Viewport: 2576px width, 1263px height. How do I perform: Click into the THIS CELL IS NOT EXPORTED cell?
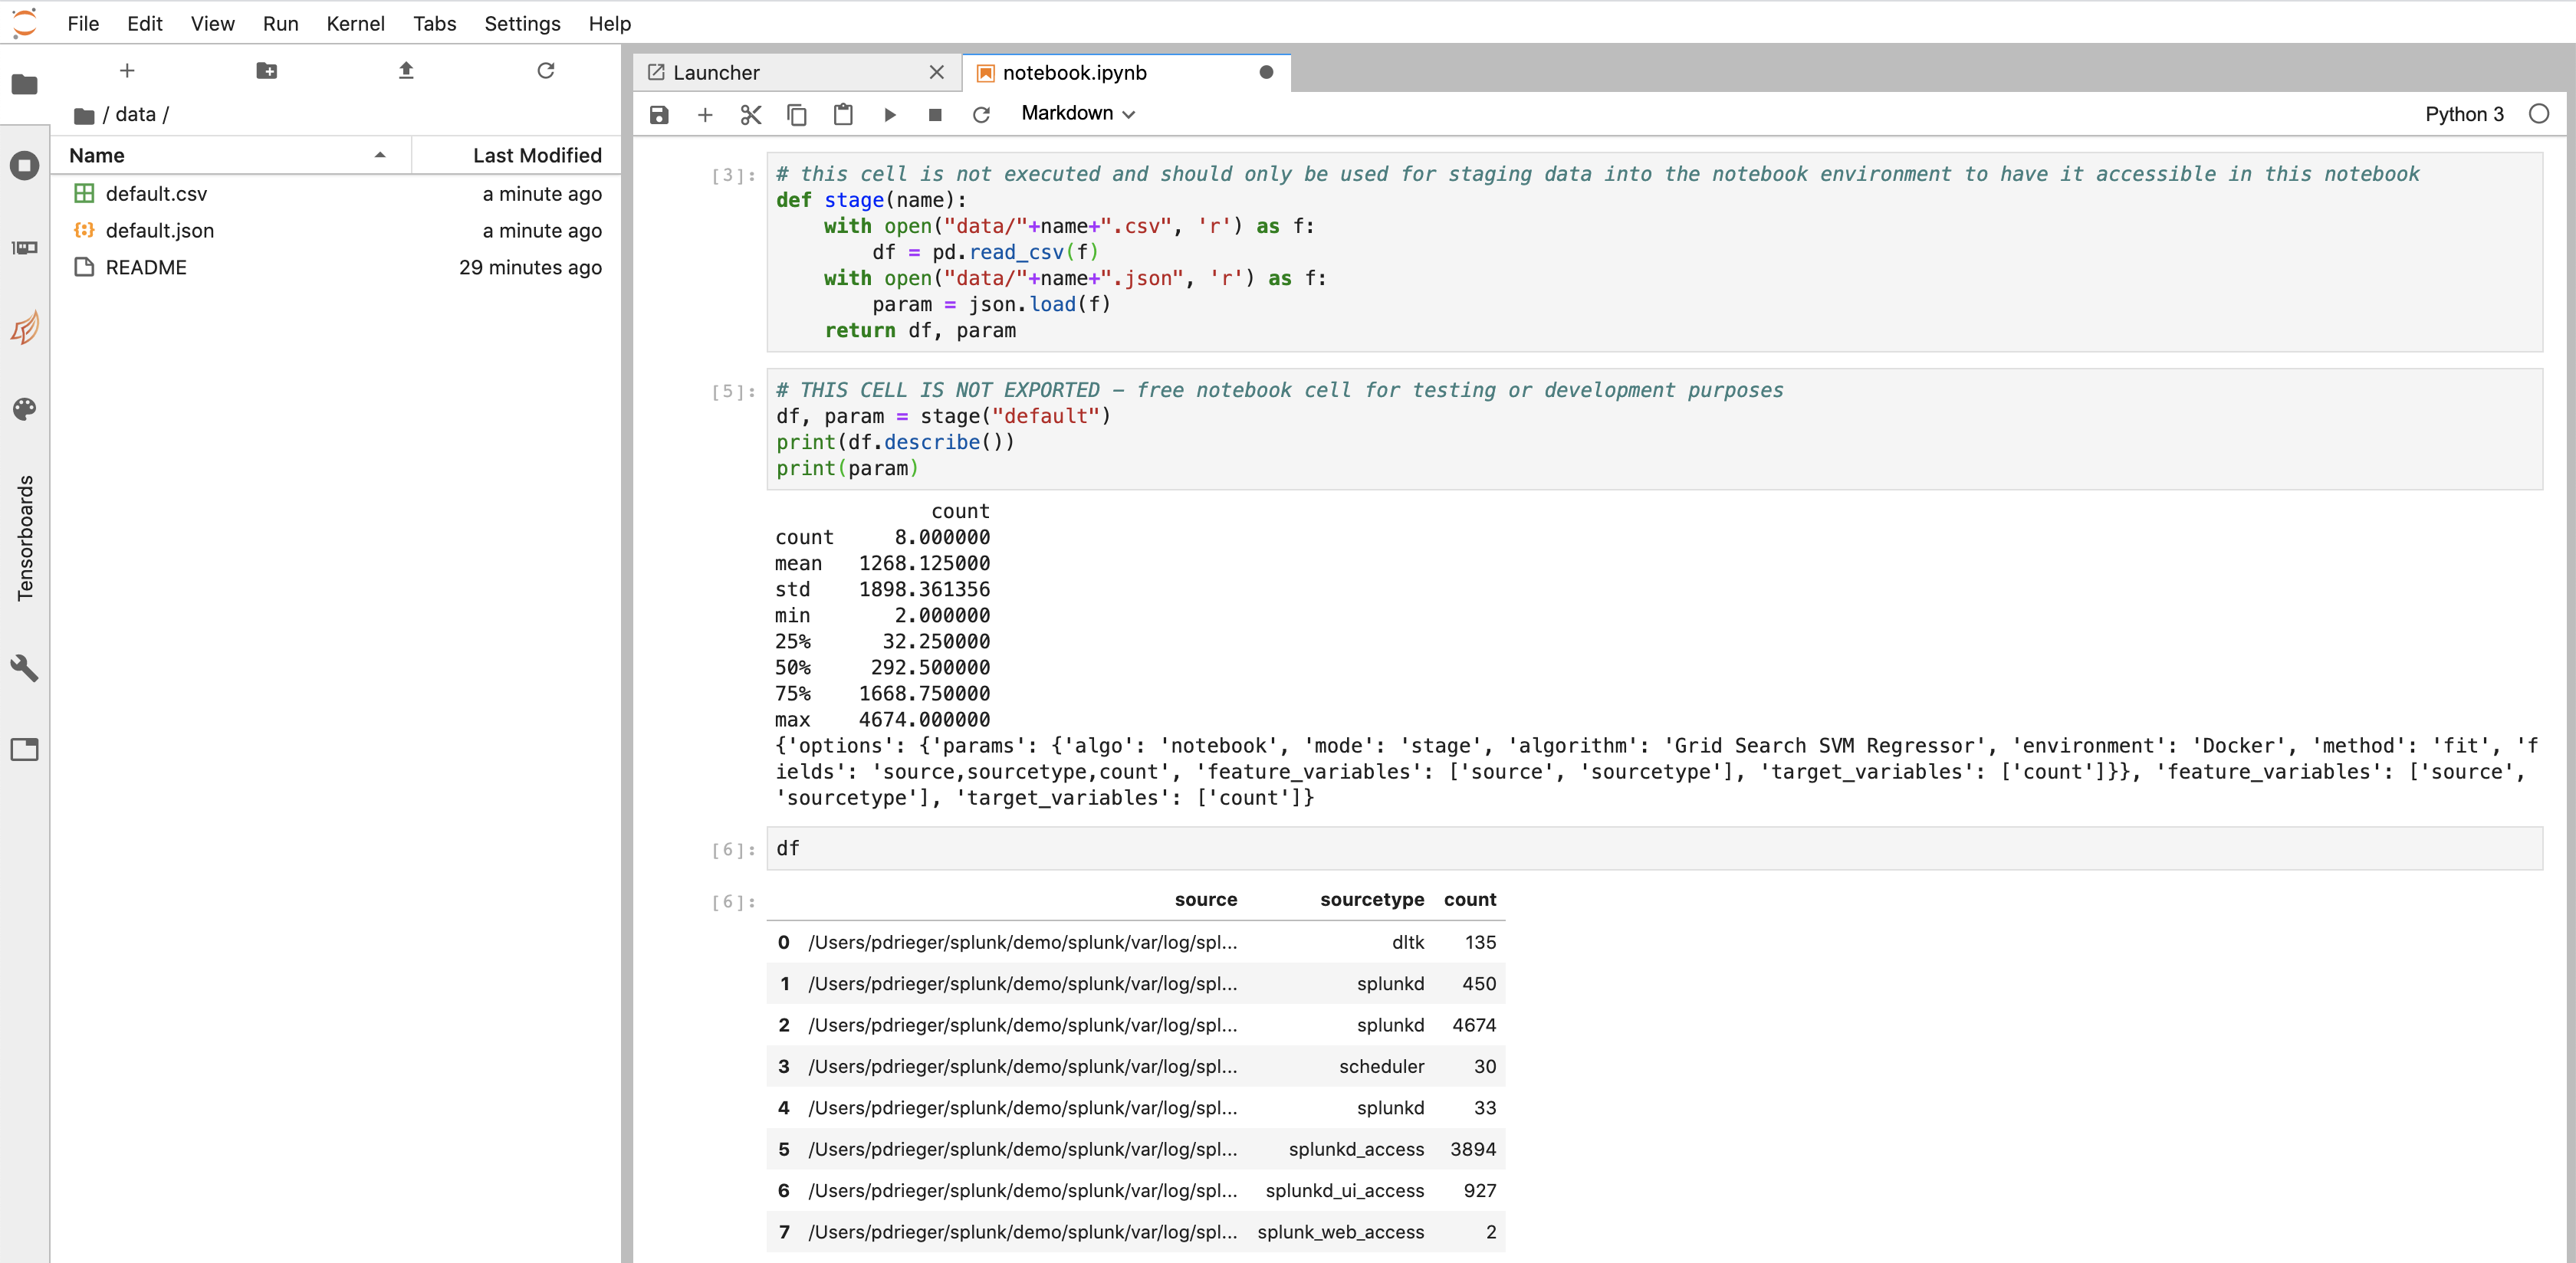point(1654,429)
